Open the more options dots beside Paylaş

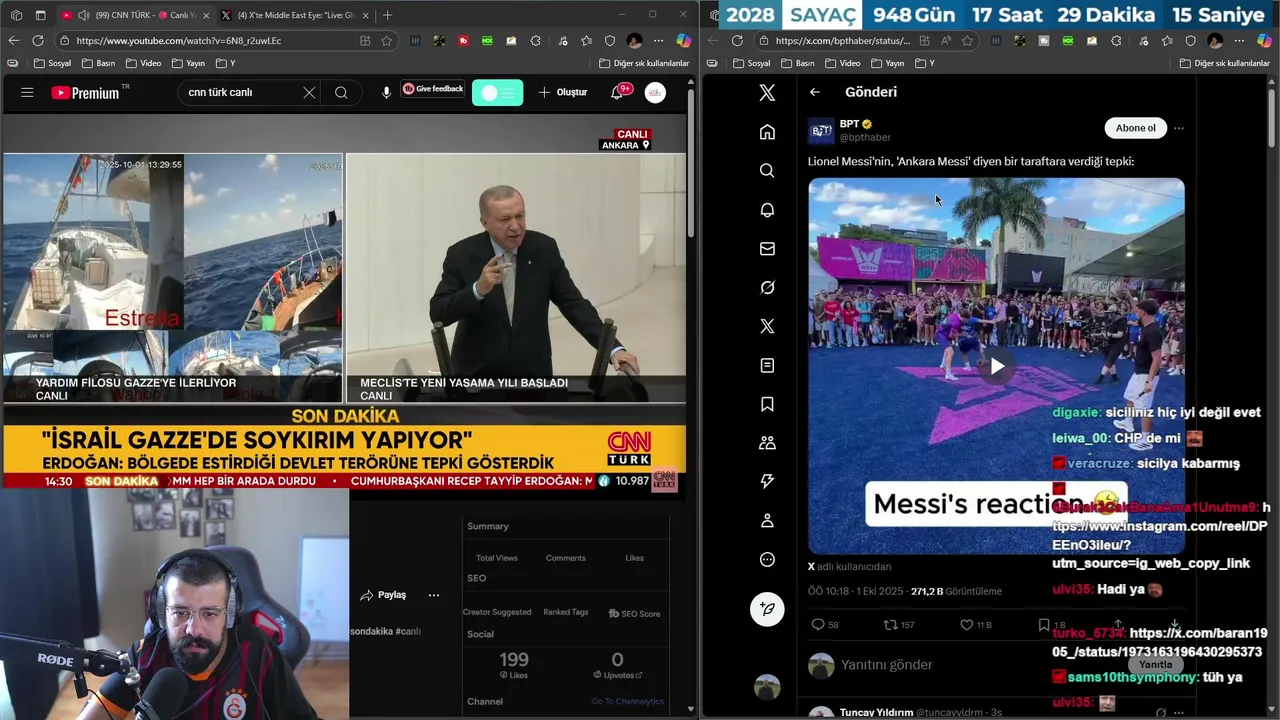434,595
